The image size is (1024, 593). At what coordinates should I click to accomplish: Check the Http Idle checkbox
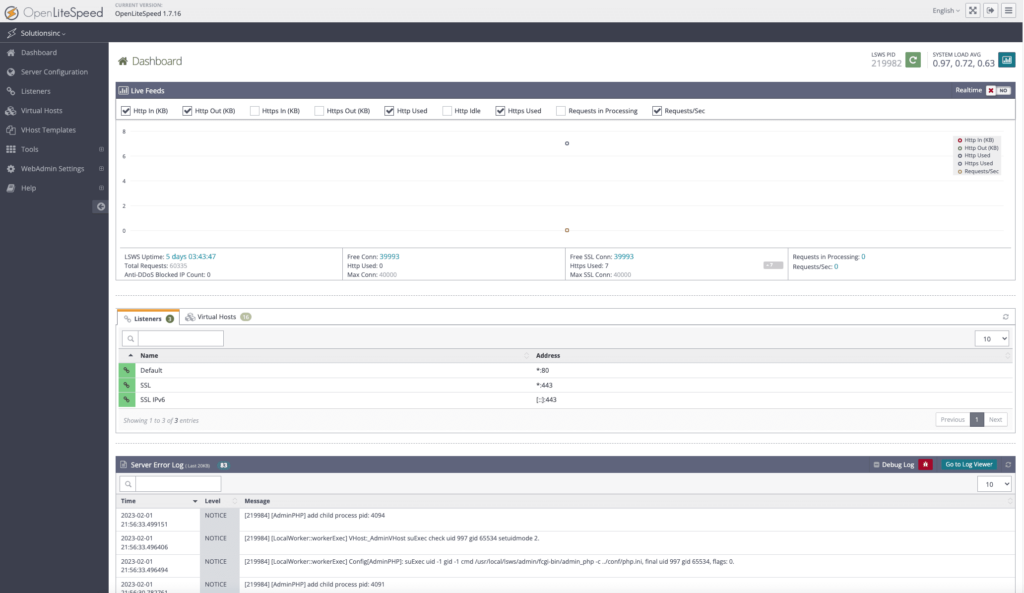(447, 111)
